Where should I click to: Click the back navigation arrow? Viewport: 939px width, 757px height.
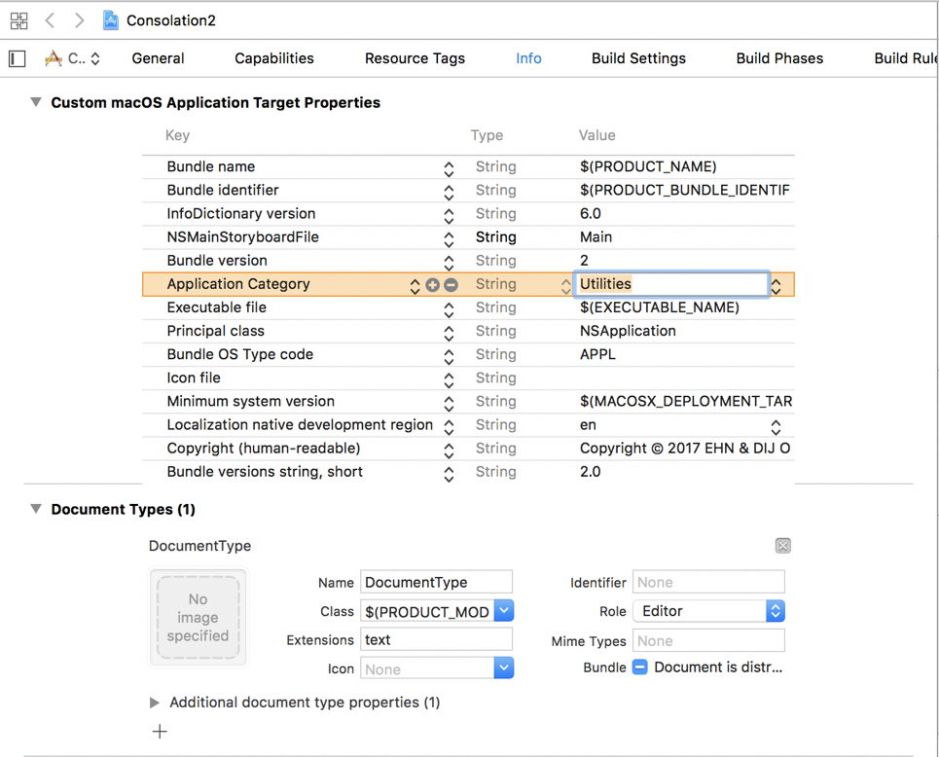tap(50, 21)
